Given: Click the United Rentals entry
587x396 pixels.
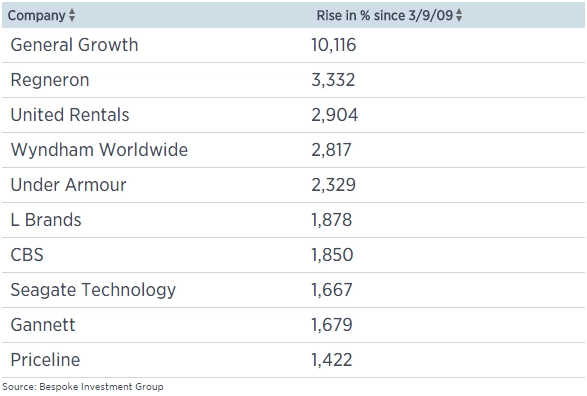Looking at the screenshot, I should click(x=70, y=115).
